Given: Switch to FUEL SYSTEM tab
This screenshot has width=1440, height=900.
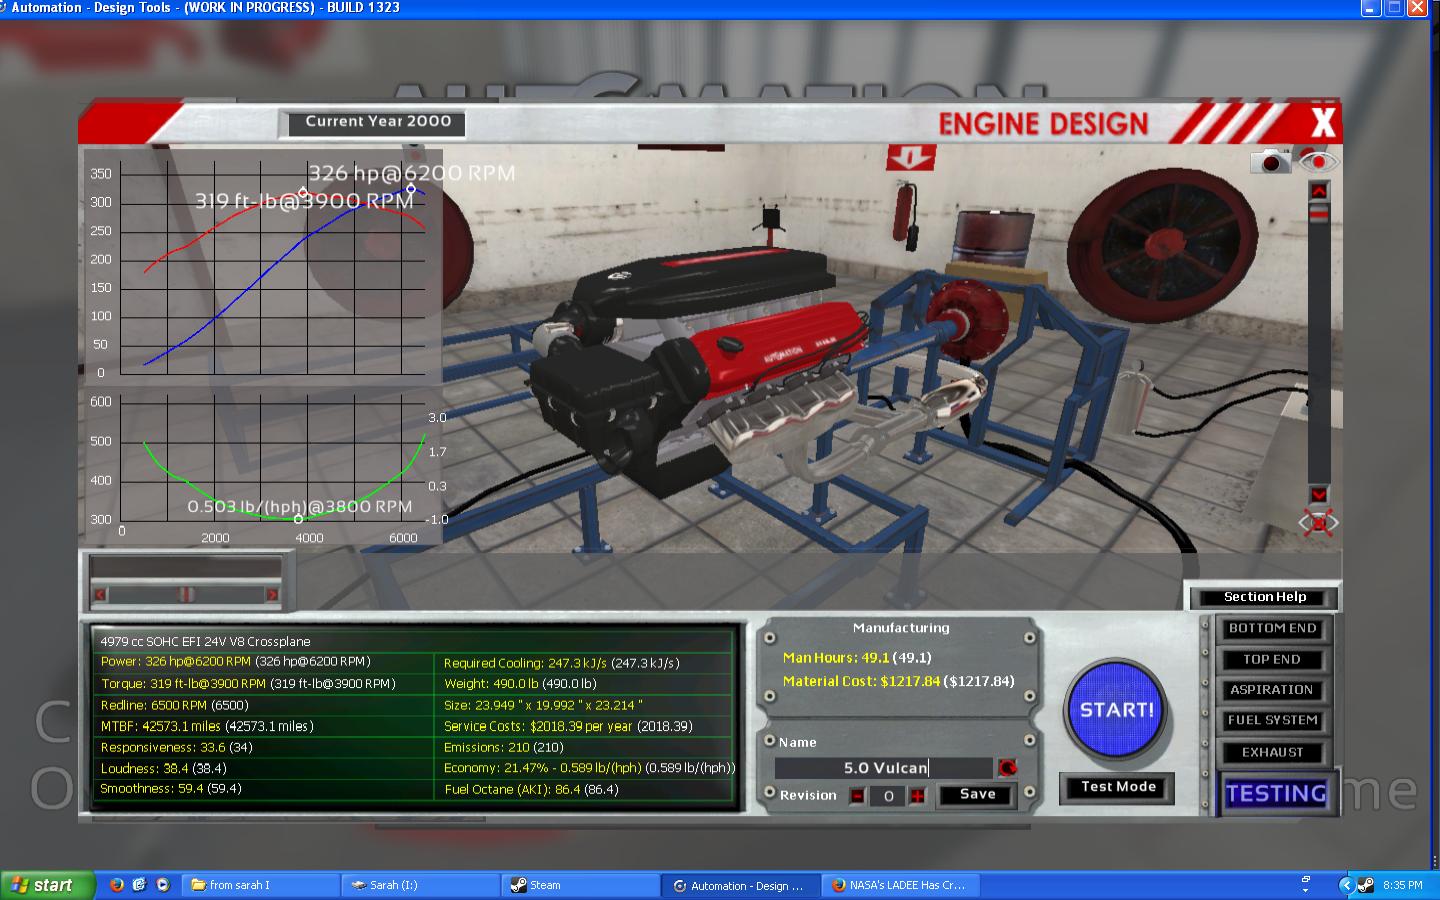Looking at the screenshot, I should [x=1272, y=720].
